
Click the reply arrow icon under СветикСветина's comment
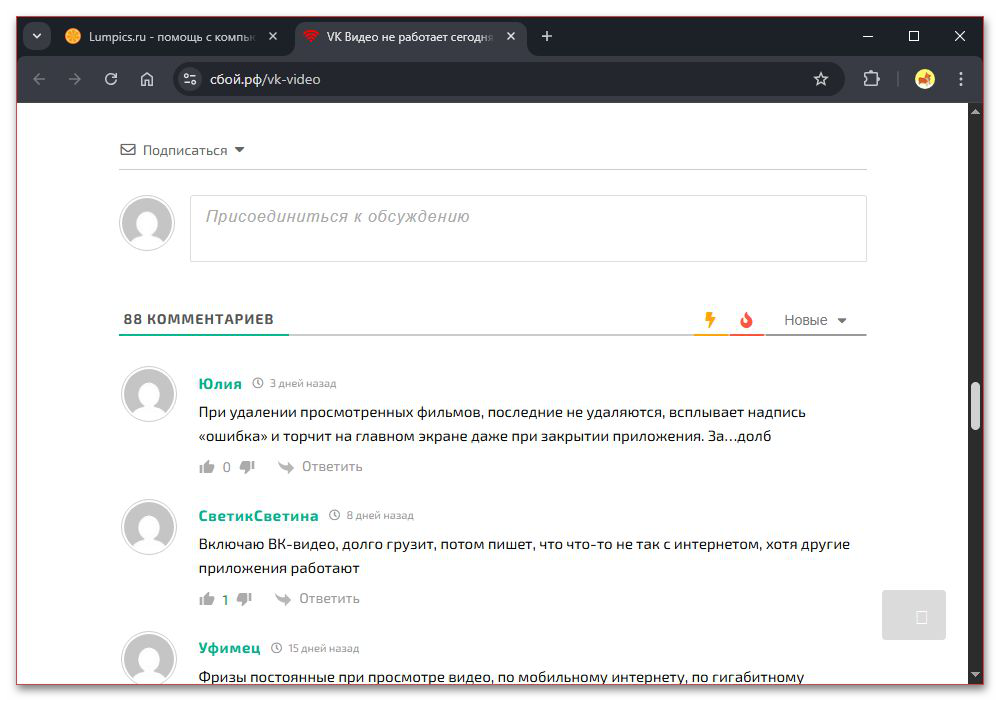(283, 600)
